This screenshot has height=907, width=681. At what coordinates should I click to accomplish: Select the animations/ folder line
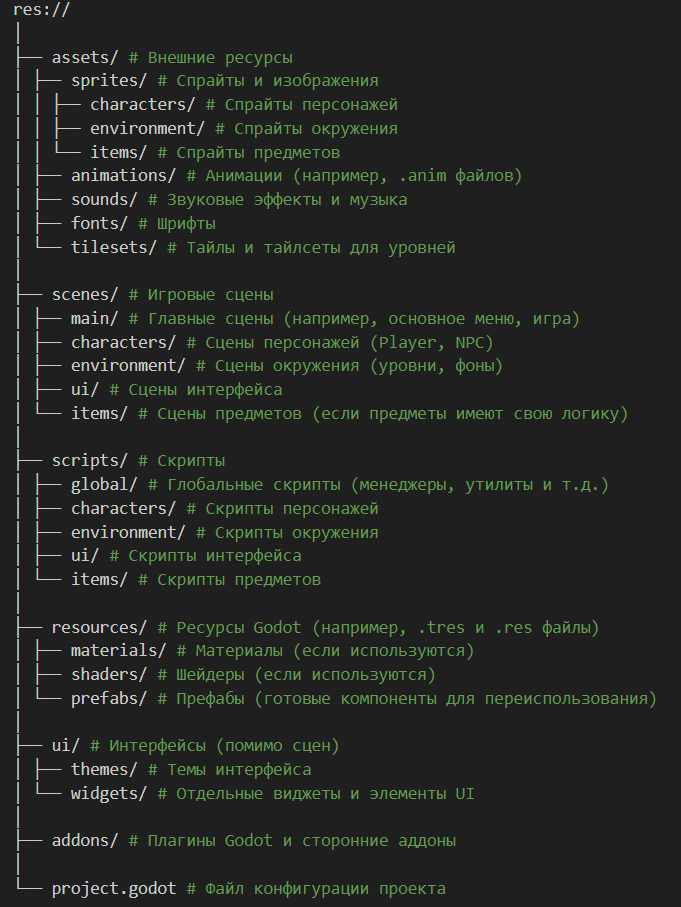pos(124,176)
